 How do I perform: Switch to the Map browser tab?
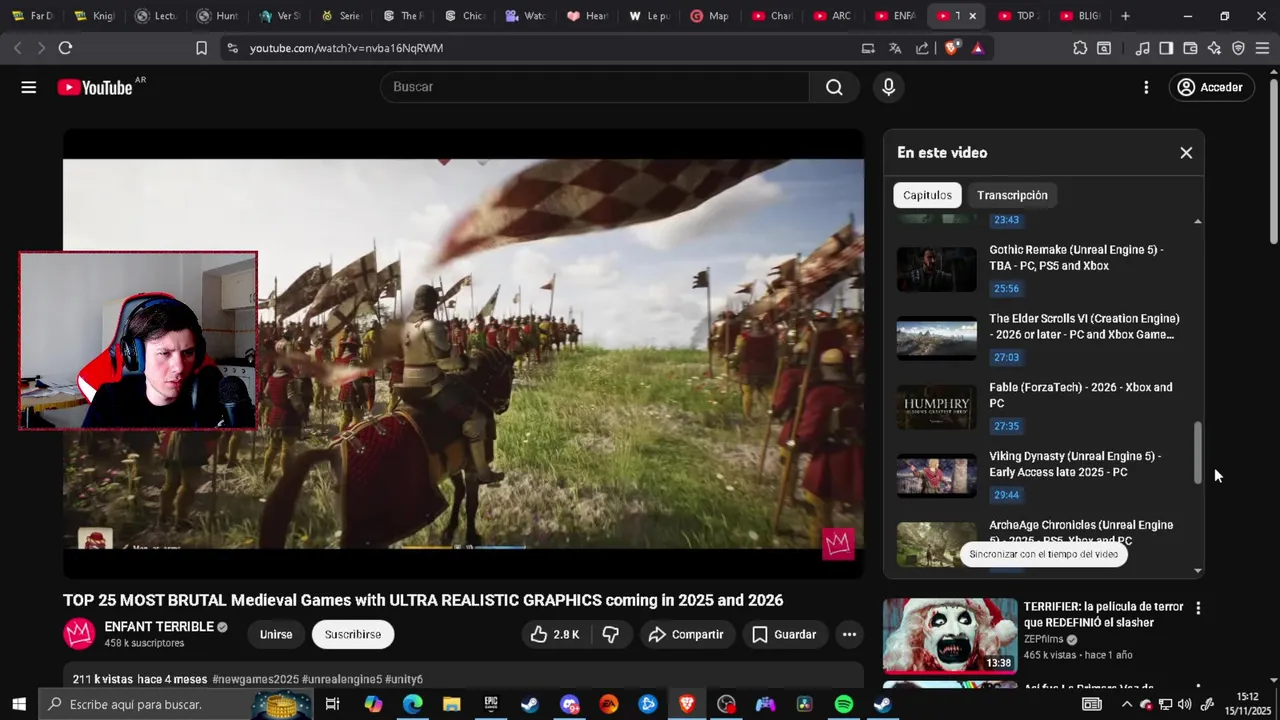(710, 16)
